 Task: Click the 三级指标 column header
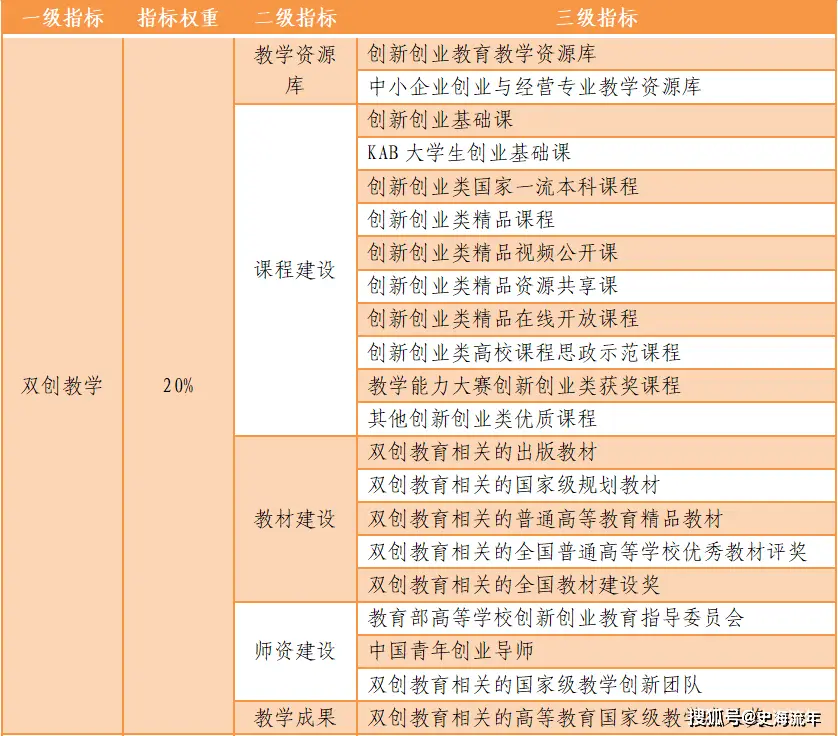click(596, 18)
